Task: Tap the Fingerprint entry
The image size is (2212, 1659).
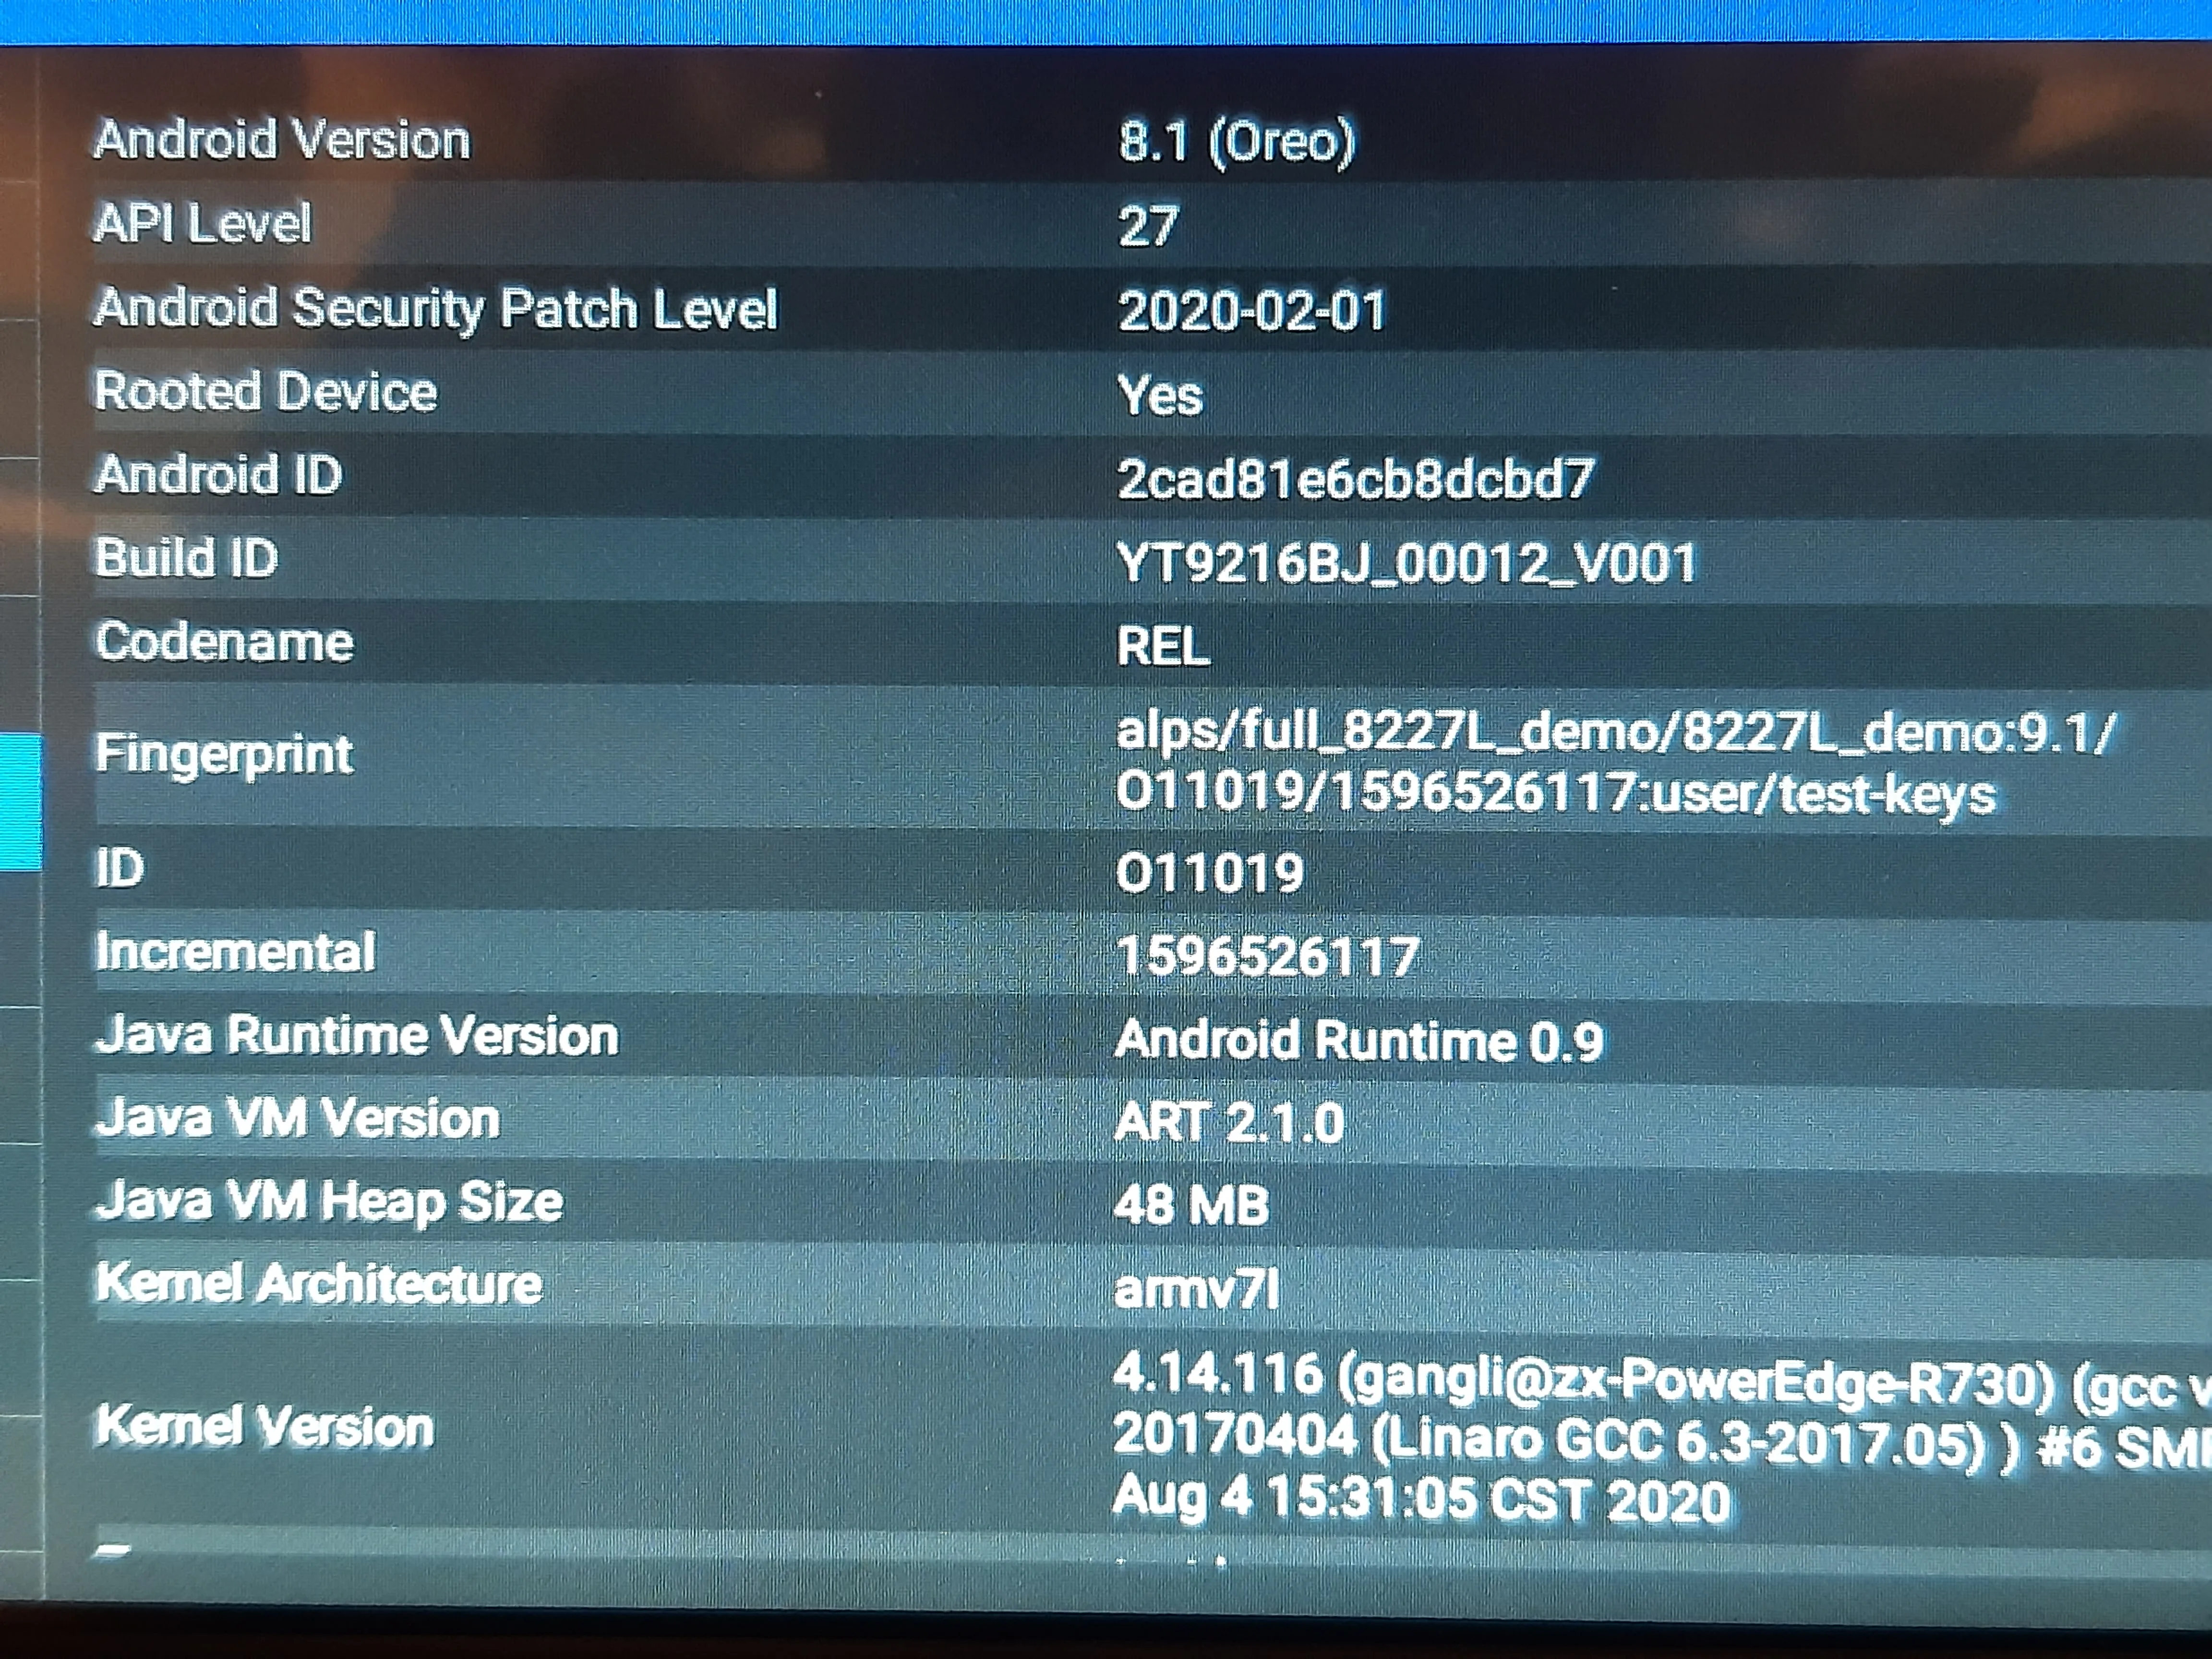Action: 225,754
